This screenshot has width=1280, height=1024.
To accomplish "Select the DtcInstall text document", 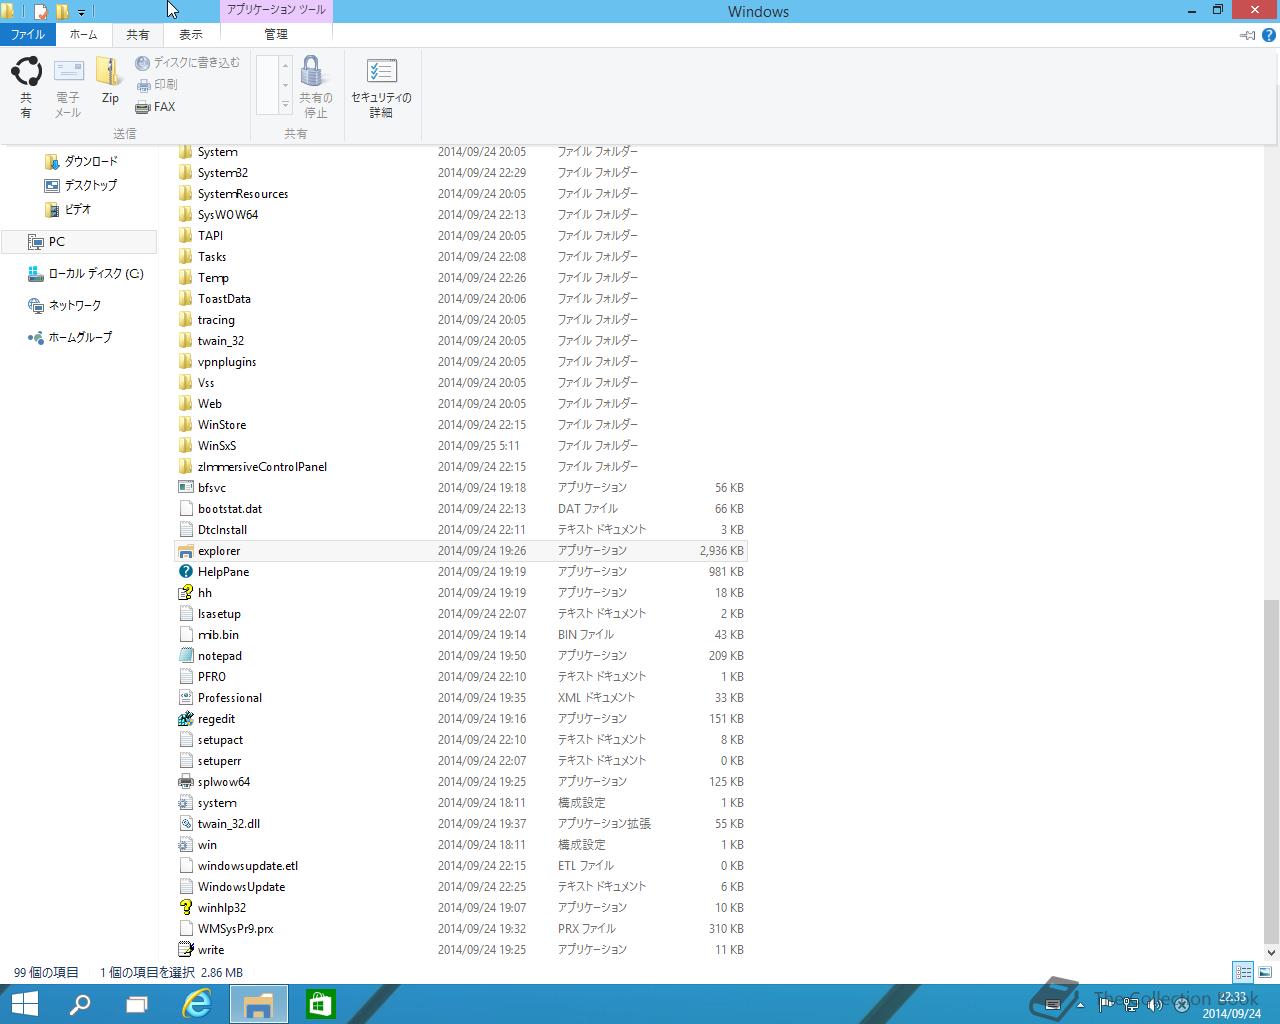I will pos(461,530).
